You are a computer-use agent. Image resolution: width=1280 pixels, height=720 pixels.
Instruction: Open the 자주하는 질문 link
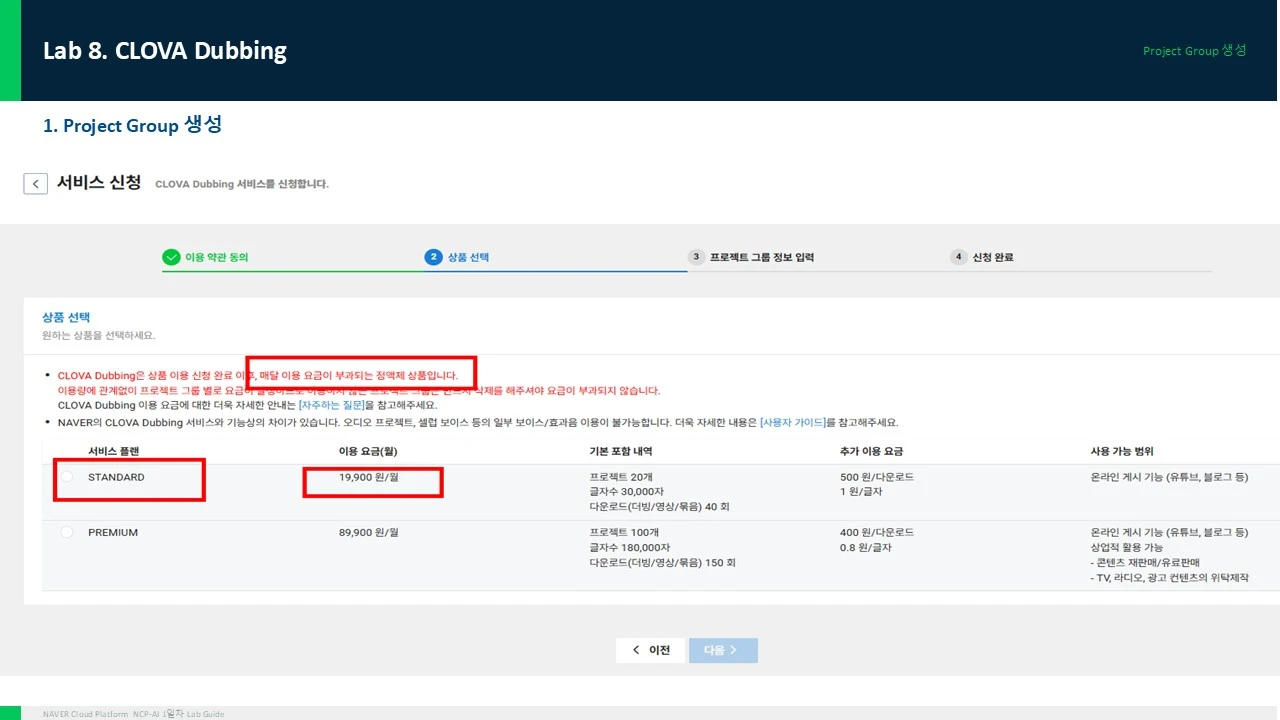click(x=331, y=406)
